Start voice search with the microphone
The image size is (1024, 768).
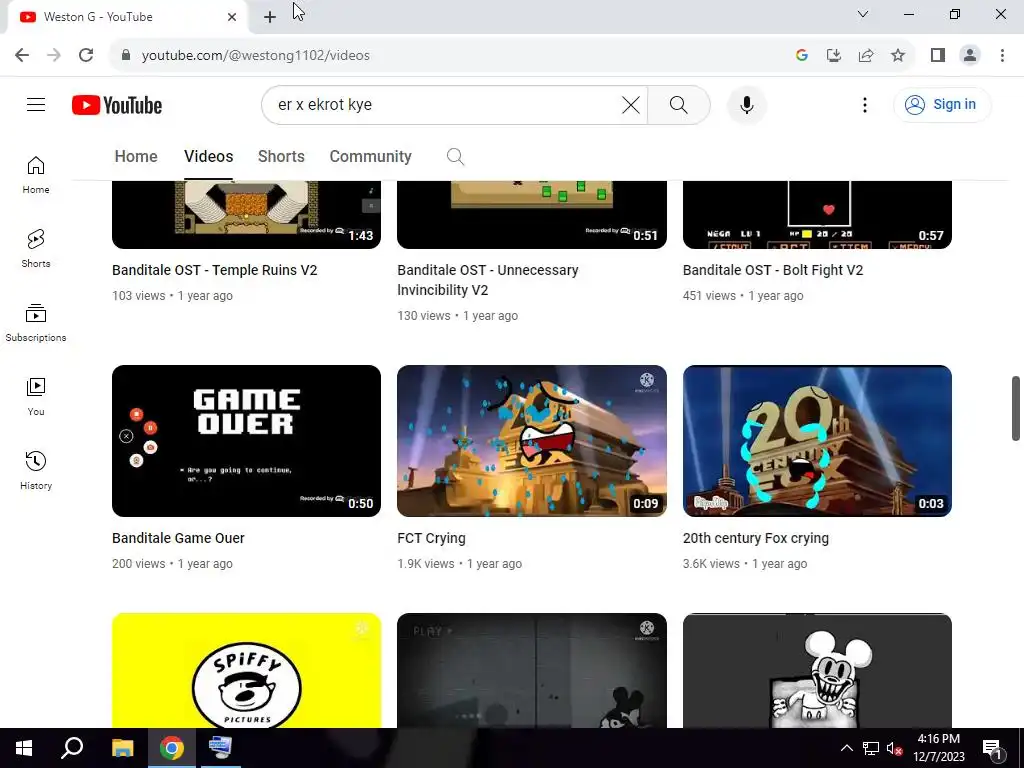pyautogui.click(x=746, y=104)
